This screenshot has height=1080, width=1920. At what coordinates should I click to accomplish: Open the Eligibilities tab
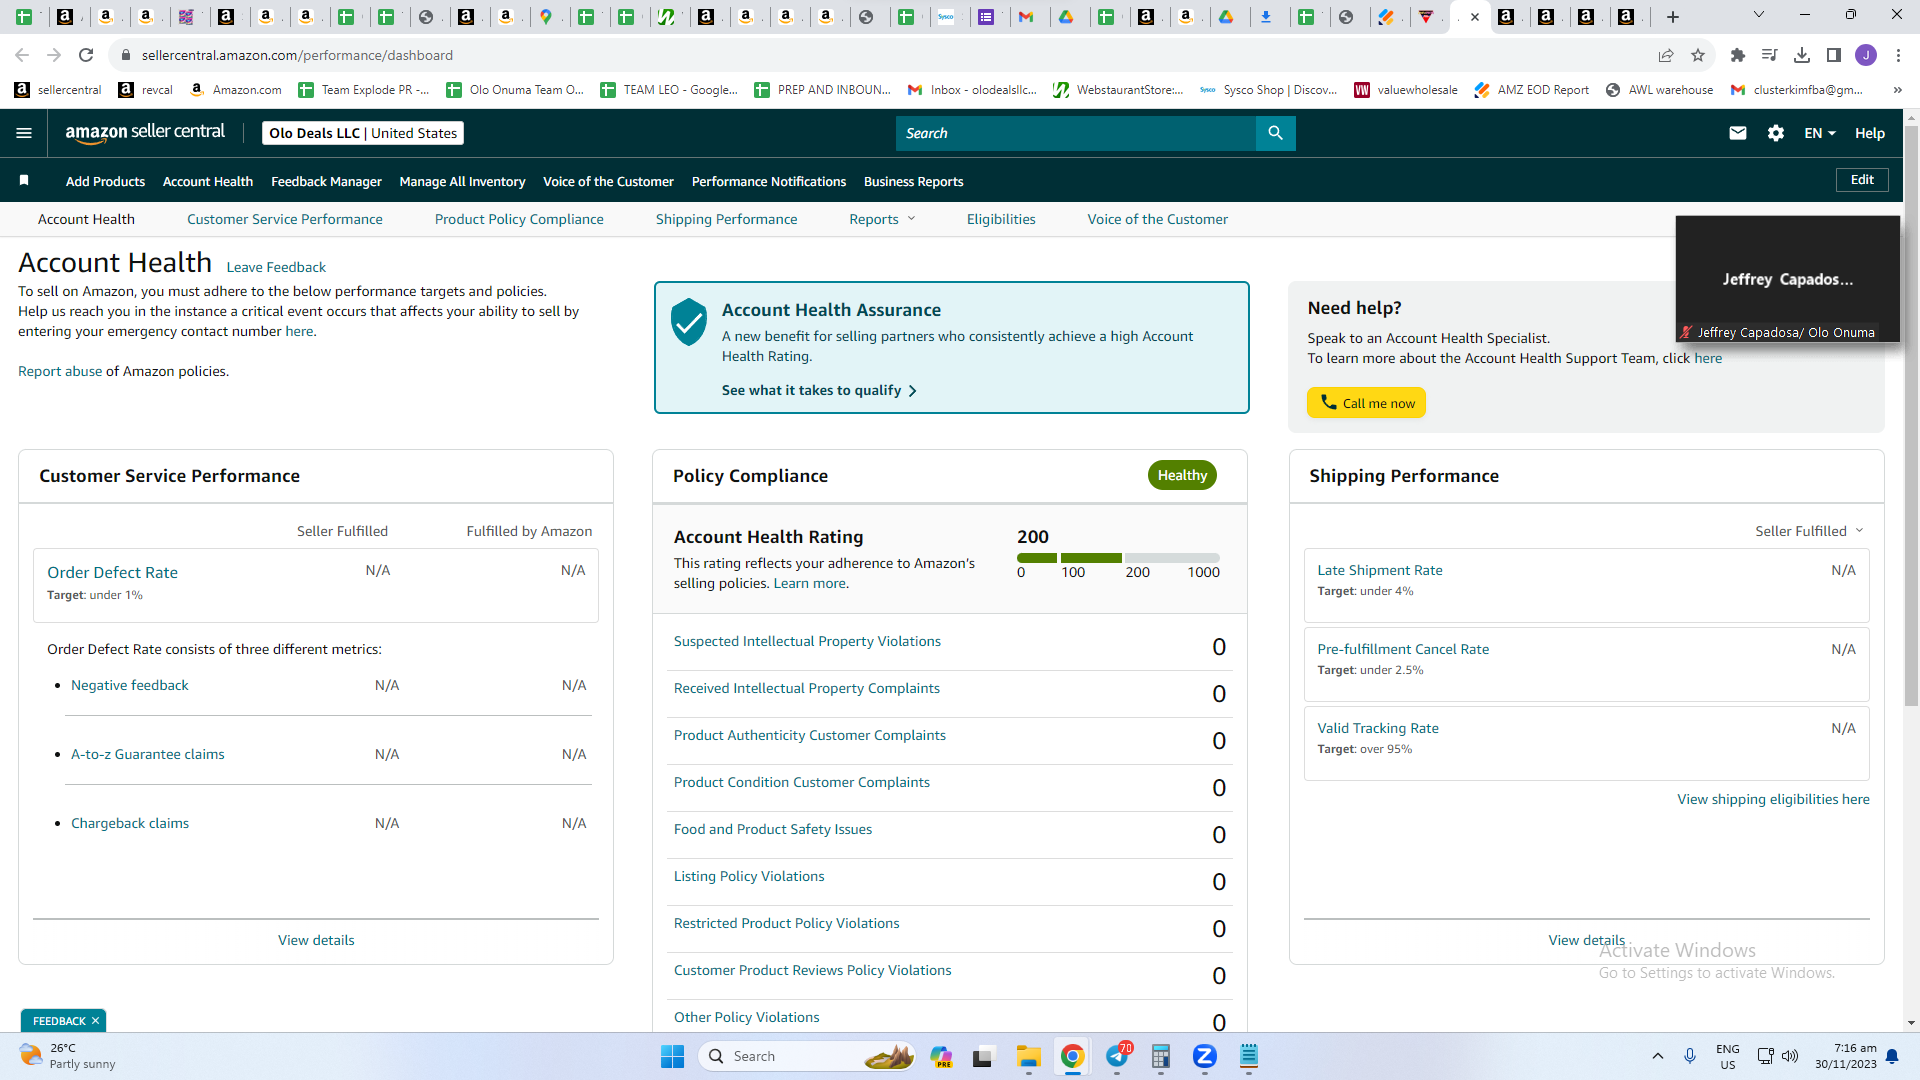(x=1001, y=219)
